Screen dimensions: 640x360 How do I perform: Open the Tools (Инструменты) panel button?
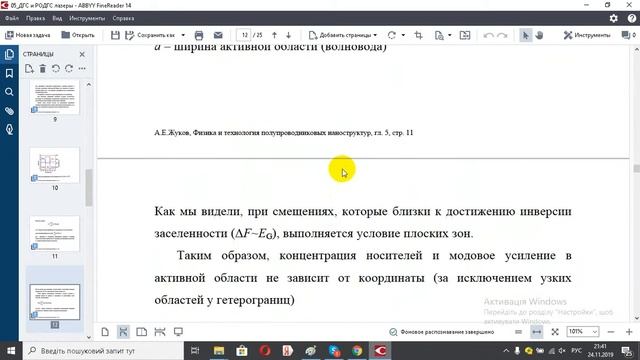click(x=587, y=35)
